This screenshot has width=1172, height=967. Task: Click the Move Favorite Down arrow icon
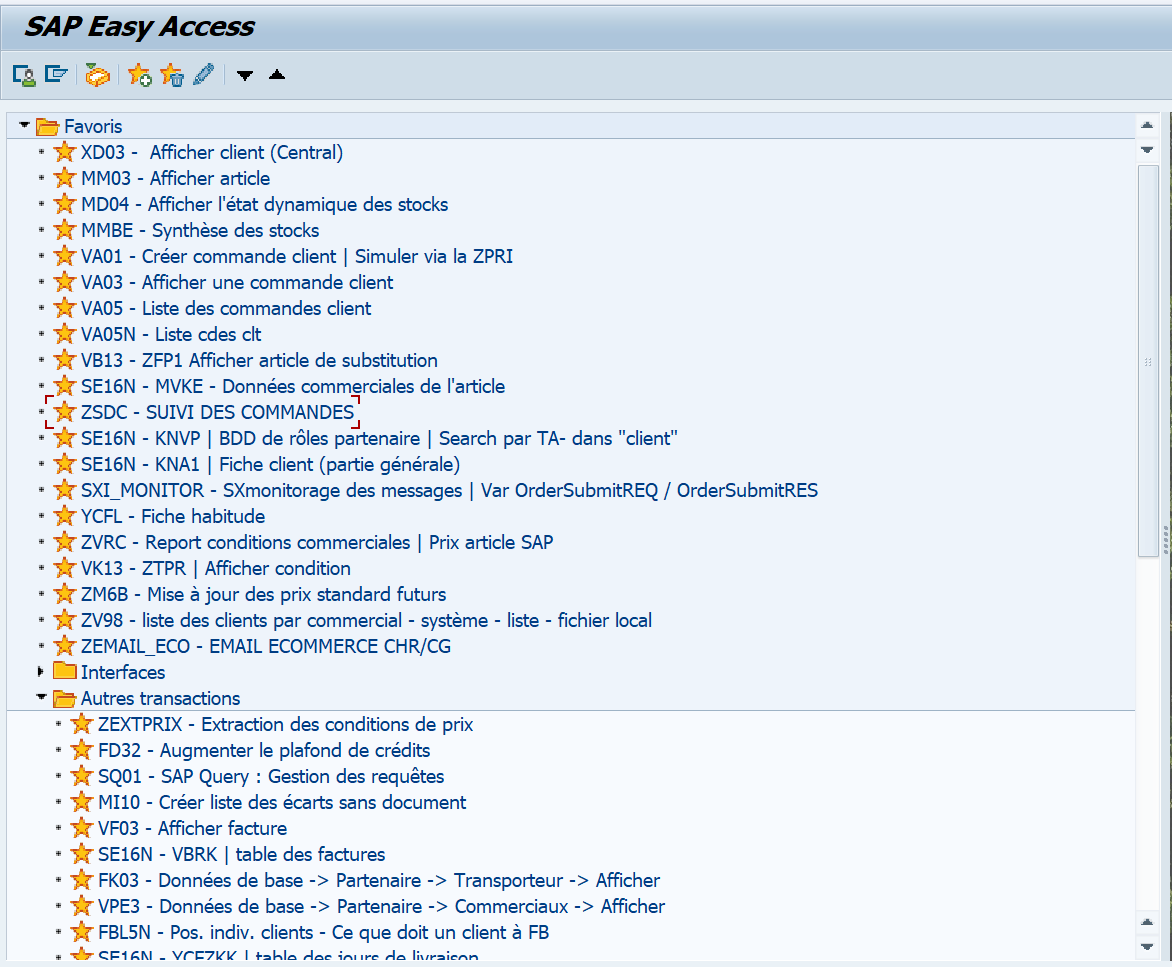click(244, 74)
